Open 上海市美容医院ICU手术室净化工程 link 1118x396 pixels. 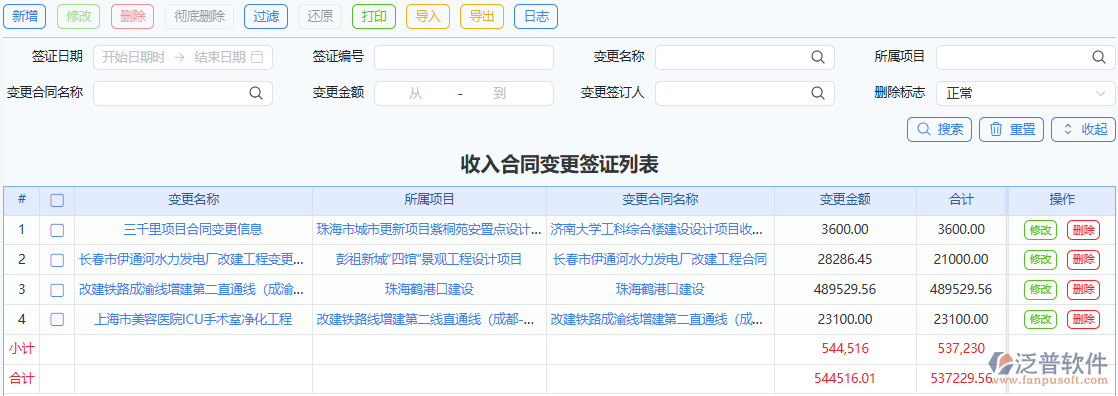pos(193,320)
